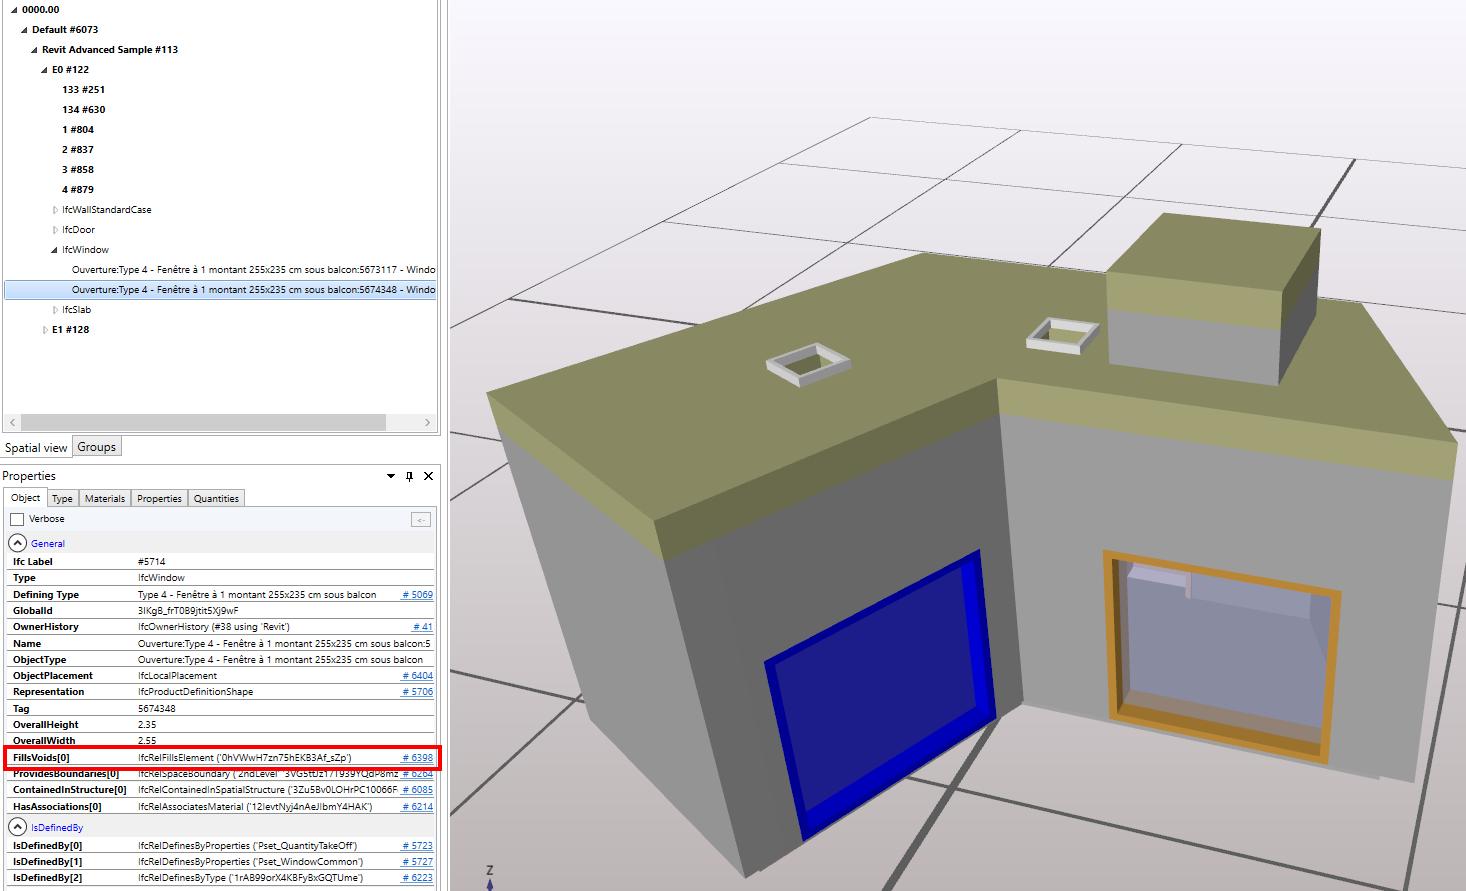Click the Tag value 5674348
The height and width of the screenshot is (891, 1466).
[156, 709]
